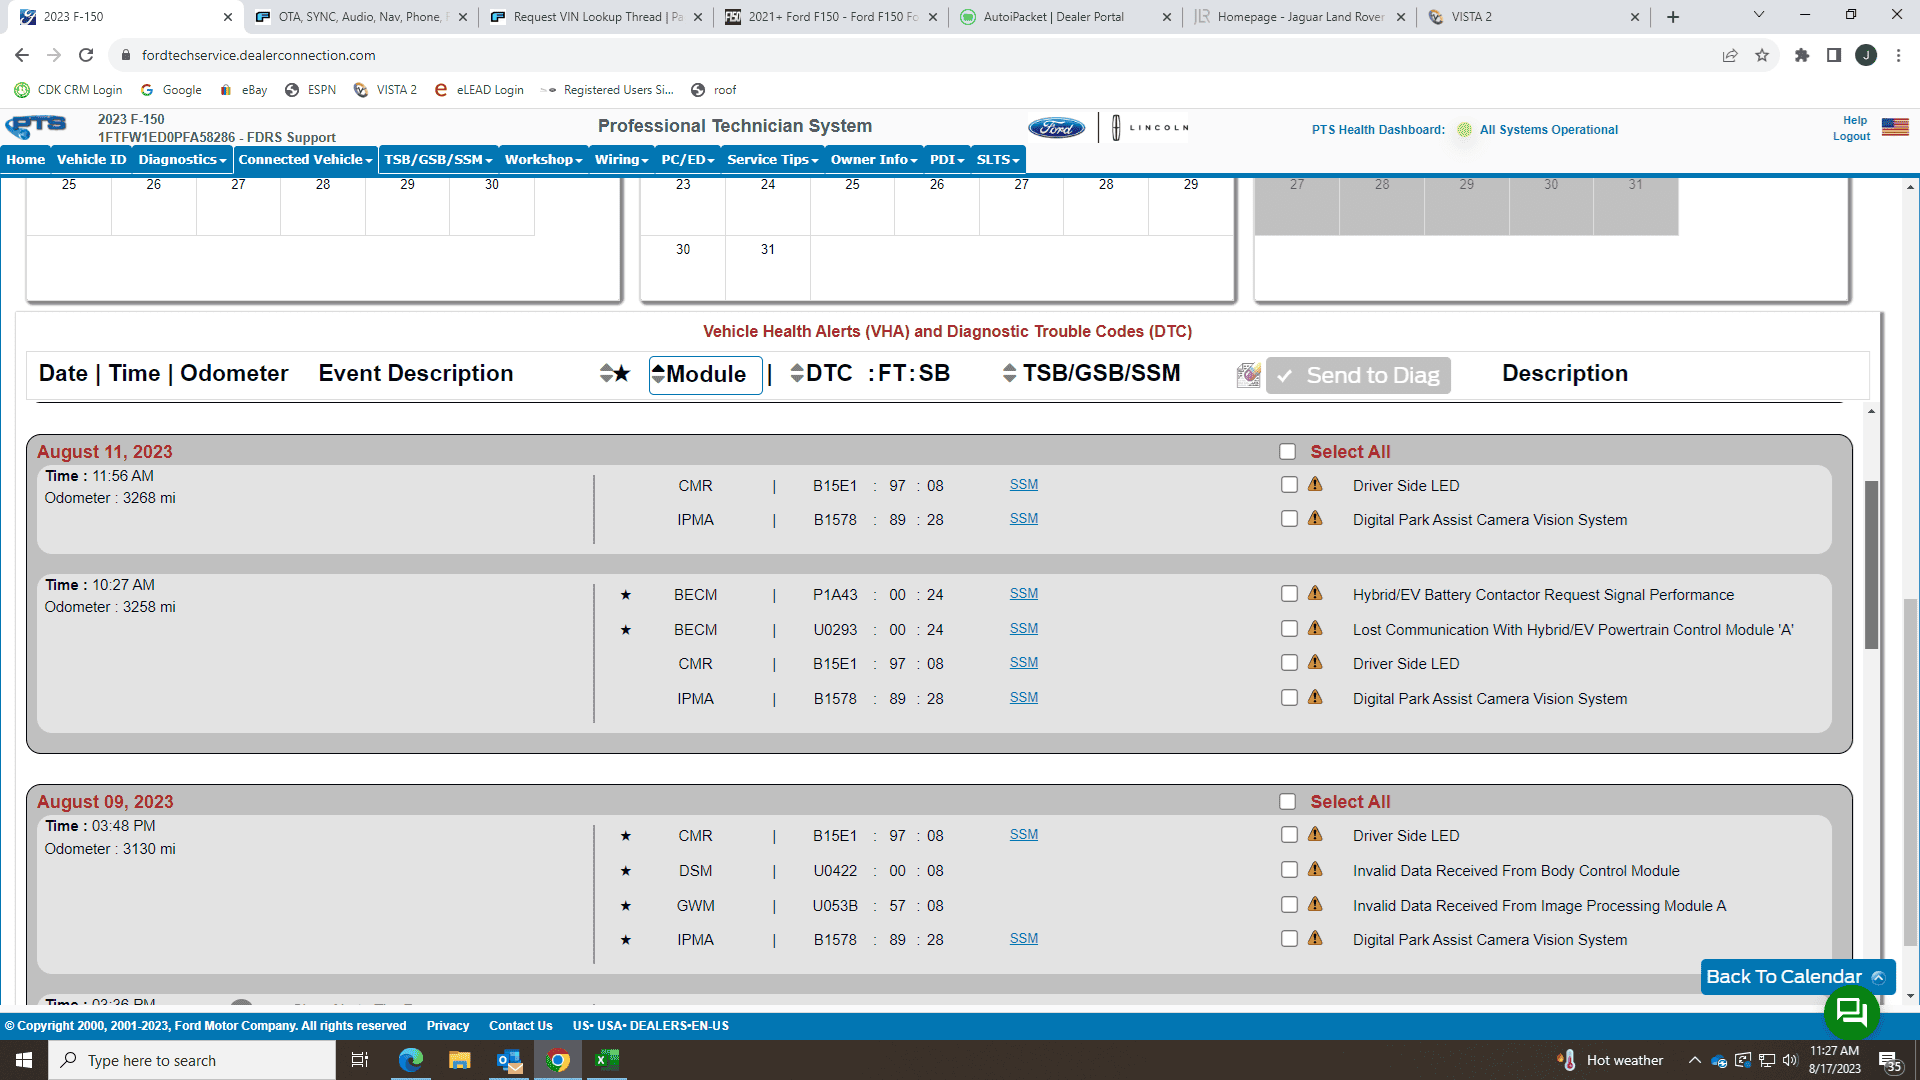Click the alerts list vertical scrollbar thumb
Viewport: 1920px width, 1080px height.
pos(1871,565)
